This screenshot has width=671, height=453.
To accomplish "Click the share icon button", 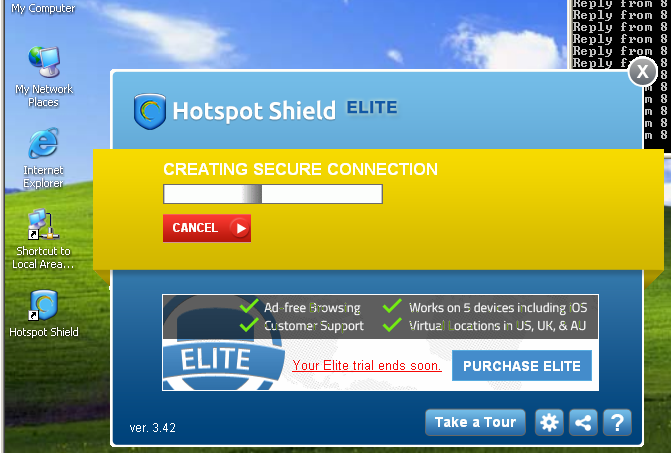I will point(583,423).
